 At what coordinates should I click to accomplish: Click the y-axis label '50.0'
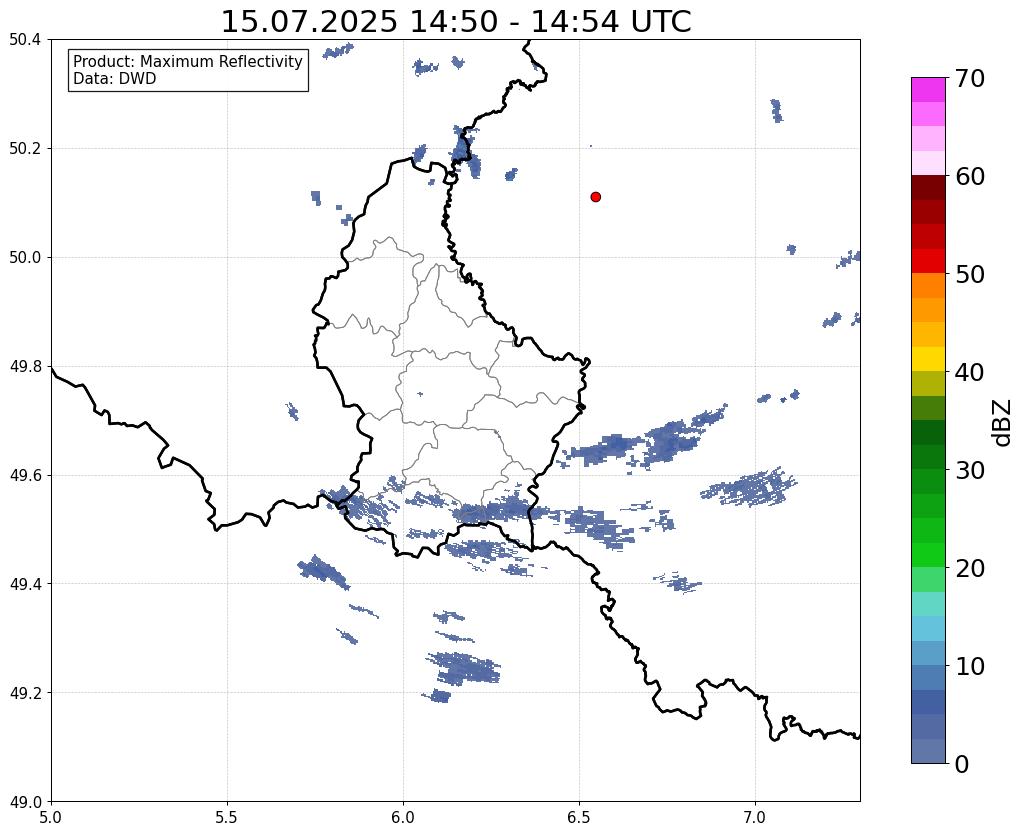pos(25,258)
